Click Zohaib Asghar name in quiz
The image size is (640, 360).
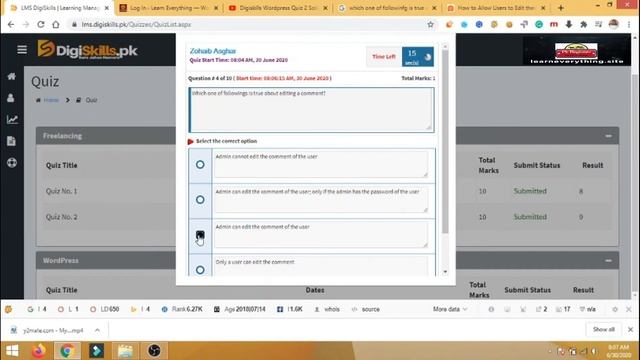pyautogui.click(x=213, y=51)
